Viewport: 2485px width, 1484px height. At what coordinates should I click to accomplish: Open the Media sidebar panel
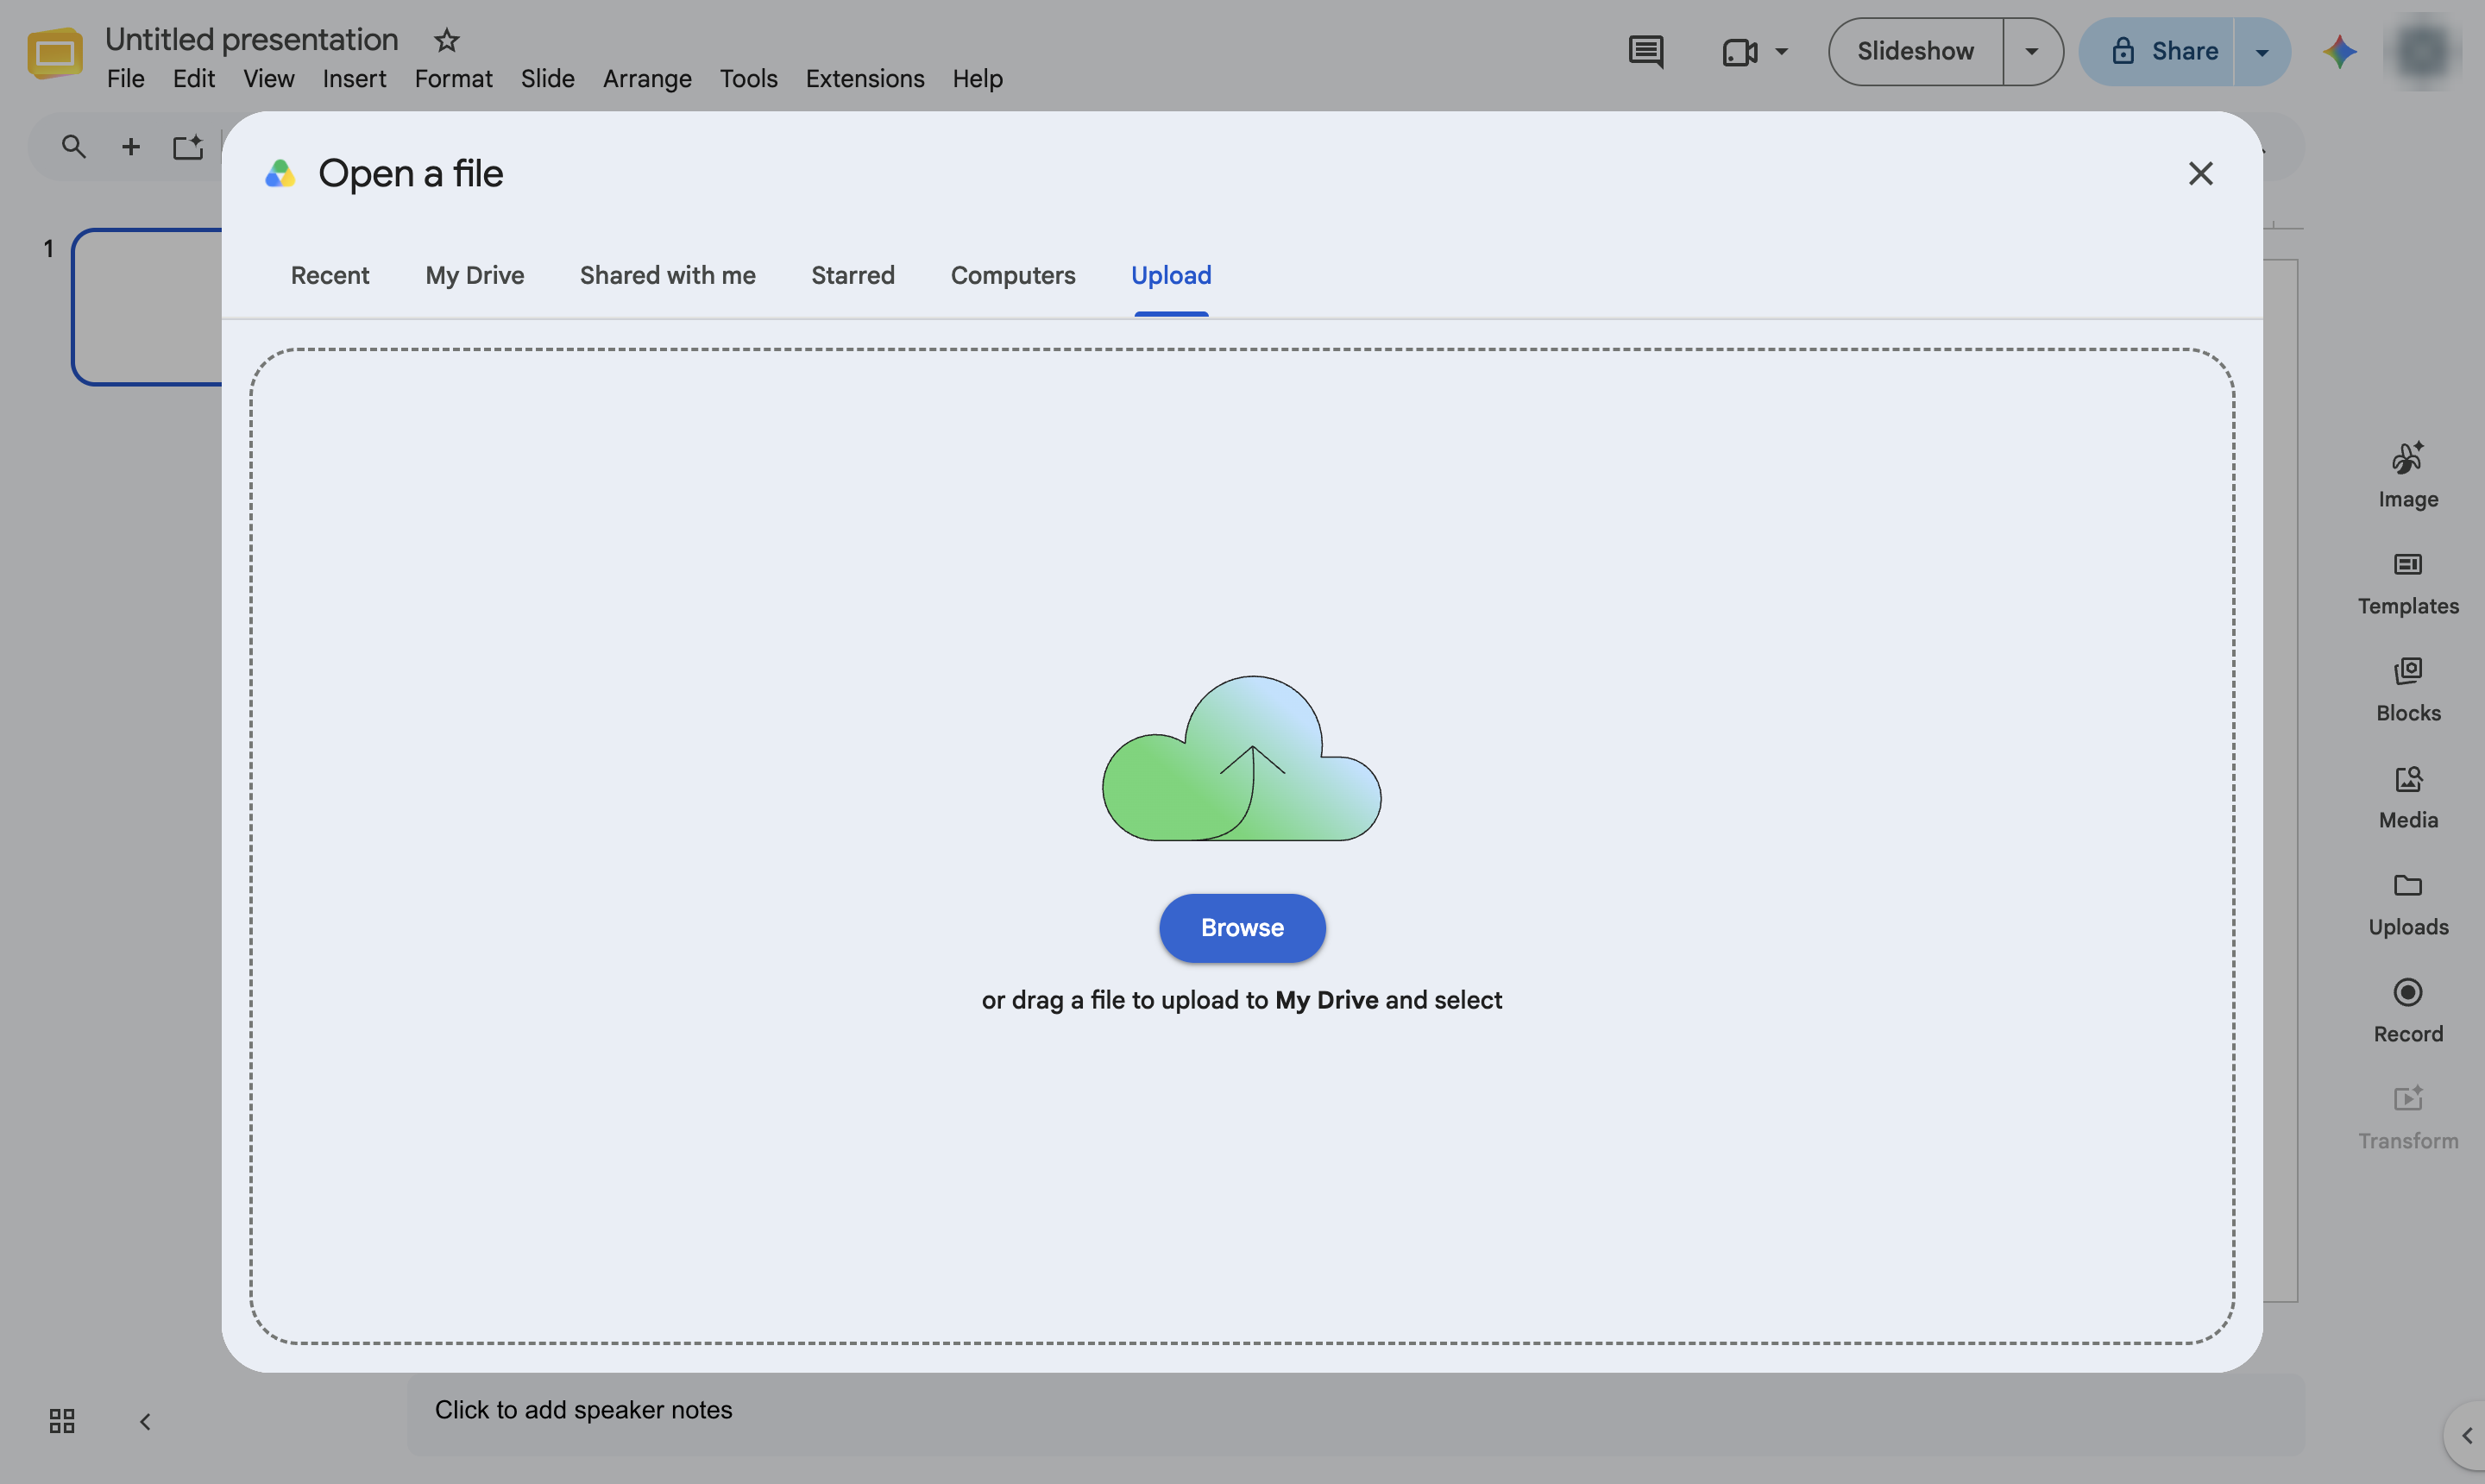(x=2408, y=798)
